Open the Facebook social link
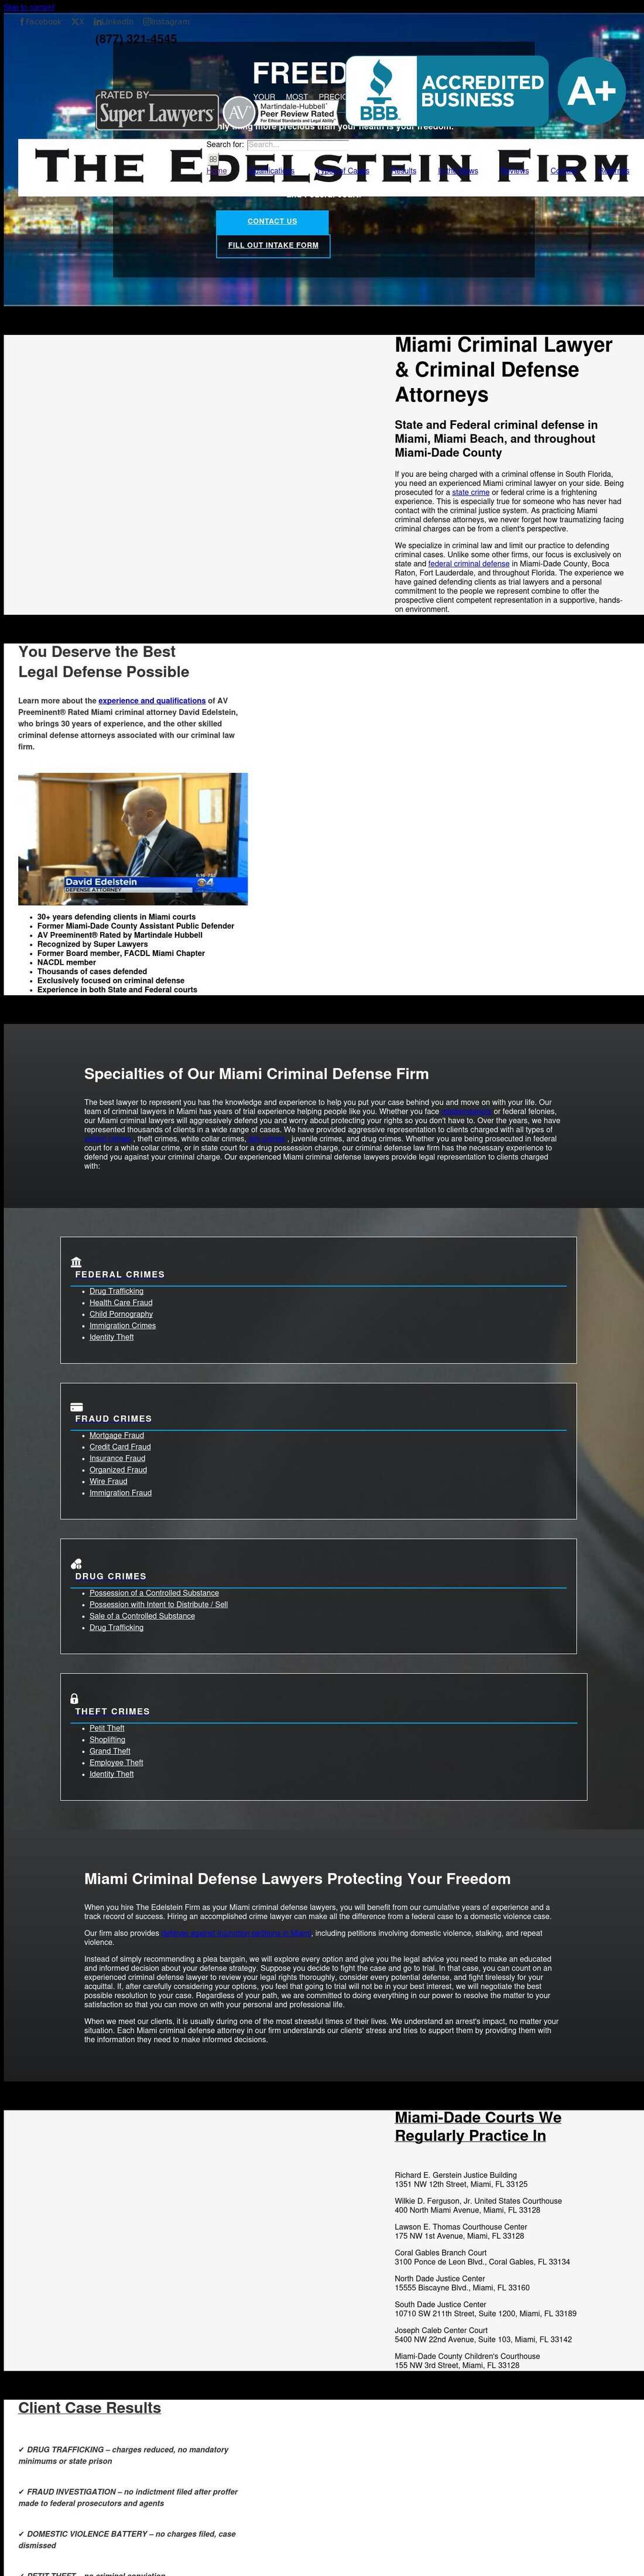This screenshot has height=2576, width=644. (x=40, y=21)
